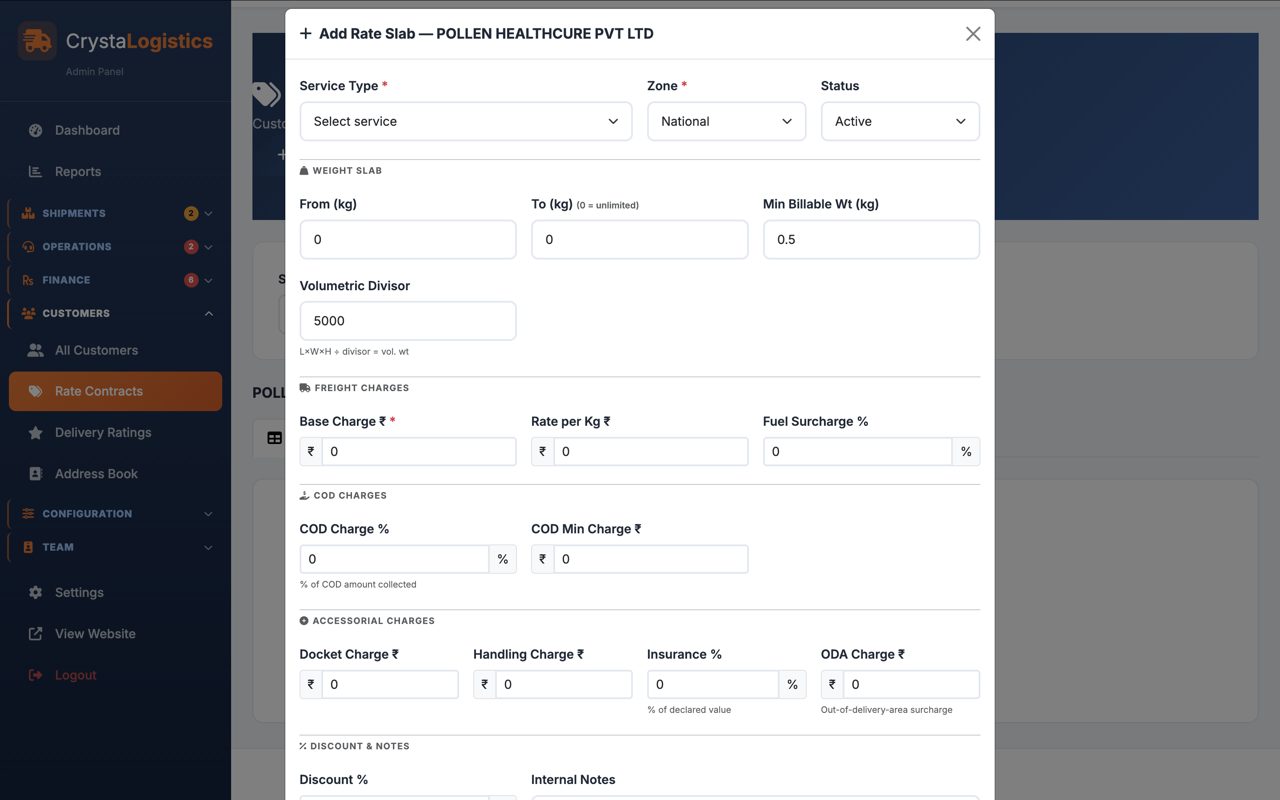Image resolution: width=1280 pixels, height=800 pixels.
Task: Go to All Customers page
Action: coord(115,350)
